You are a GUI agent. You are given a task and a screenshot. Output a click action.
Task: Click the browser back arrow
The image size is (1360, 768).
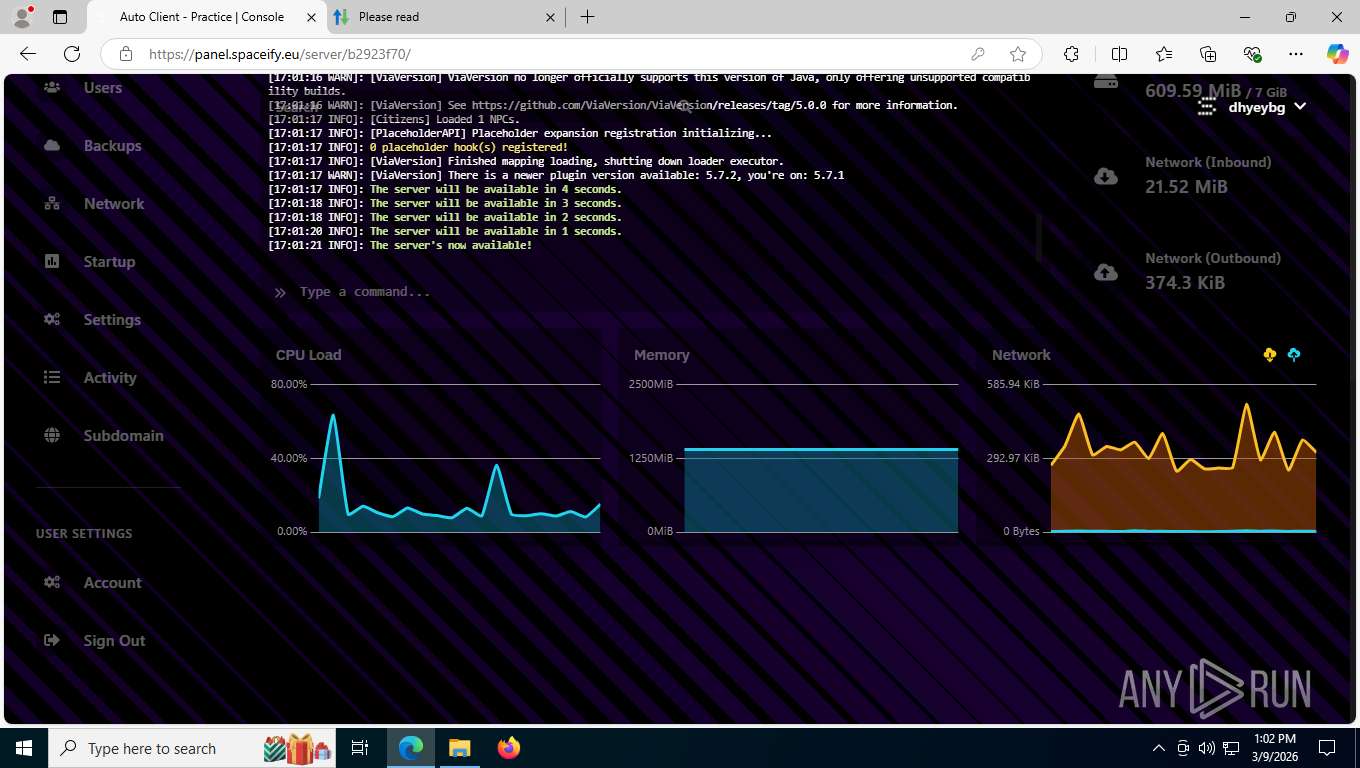28,54
